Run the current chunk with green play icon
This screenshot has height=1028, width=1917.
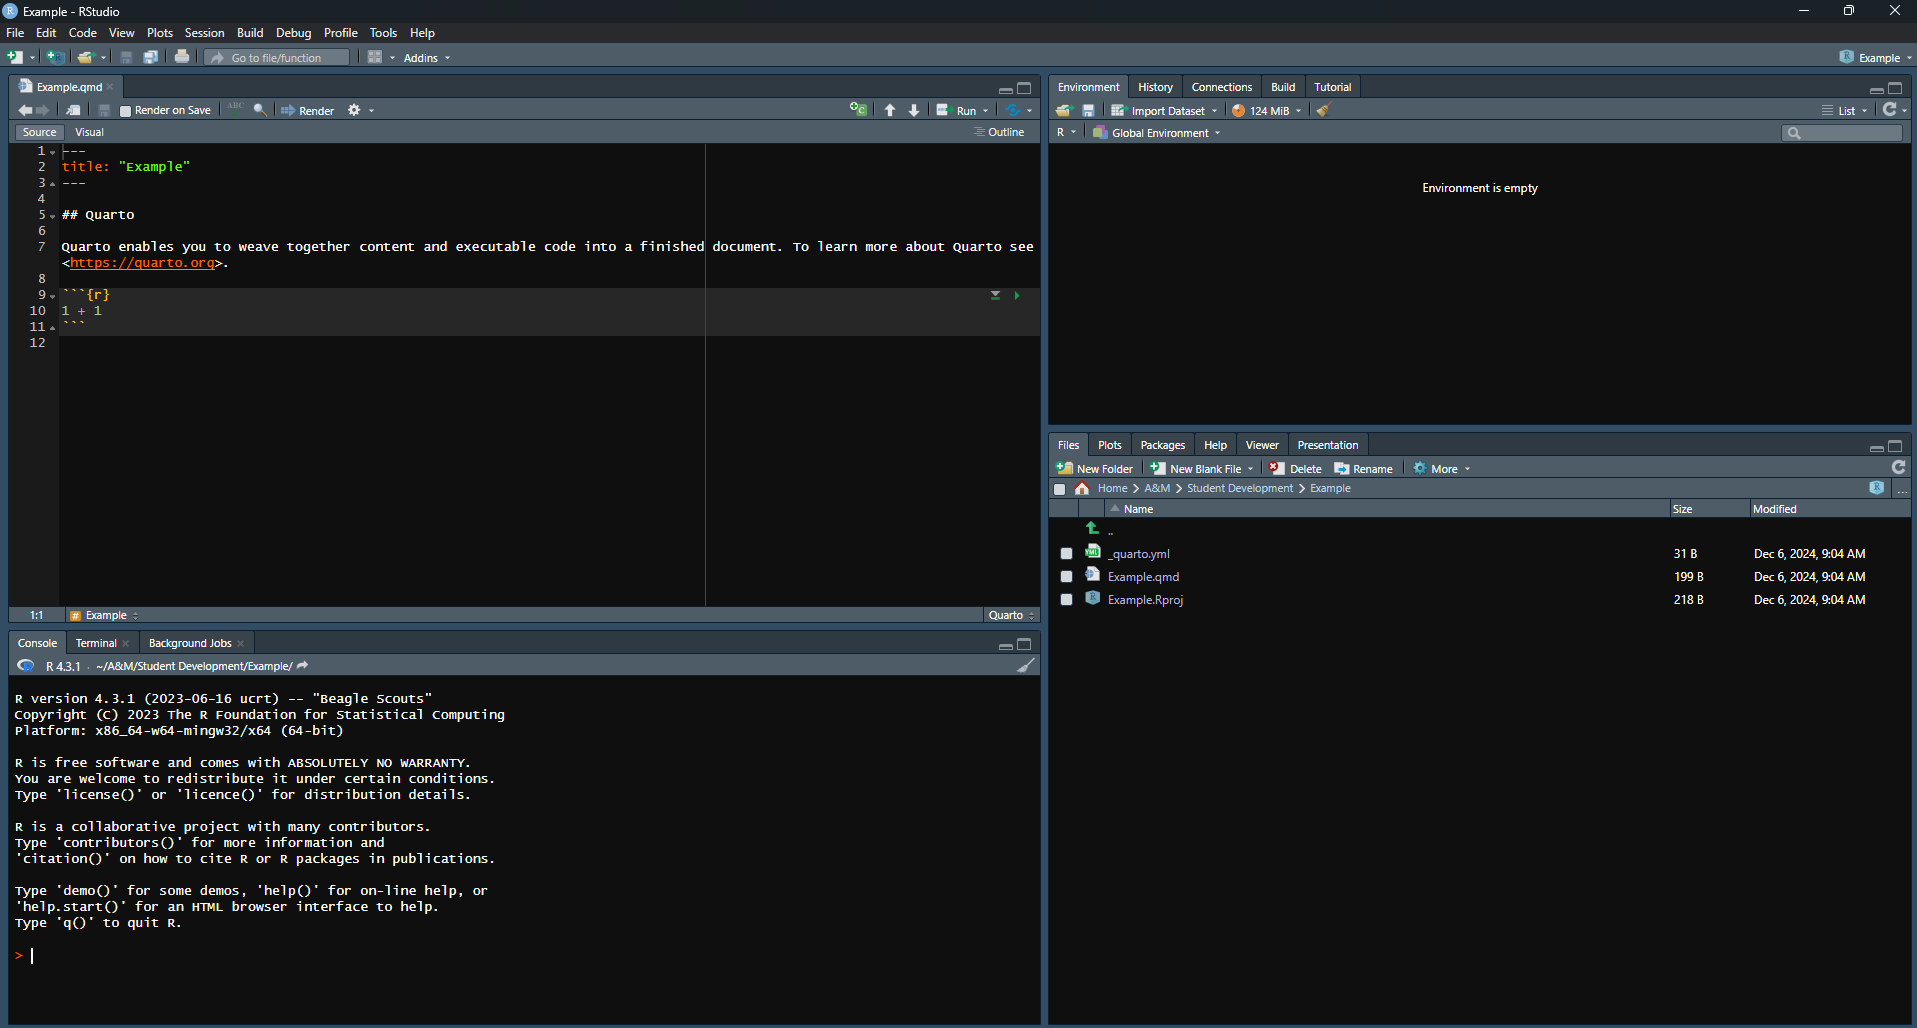[x=1017, y=295]
